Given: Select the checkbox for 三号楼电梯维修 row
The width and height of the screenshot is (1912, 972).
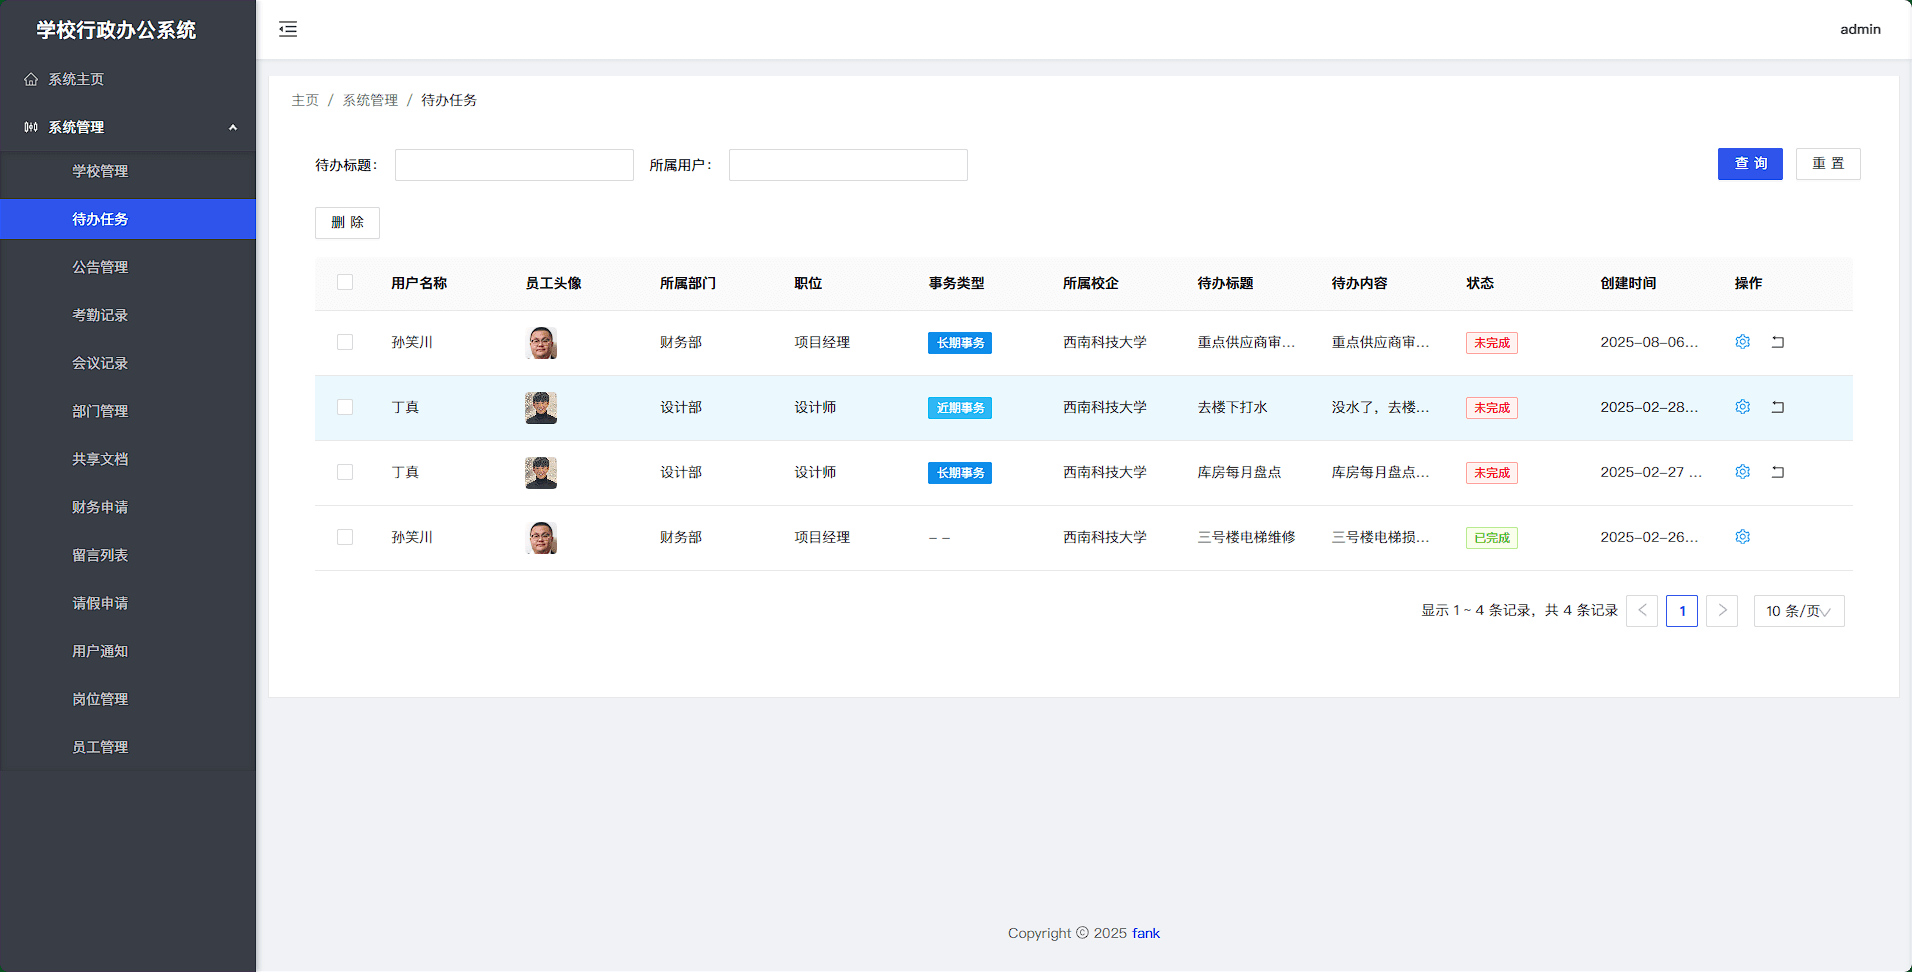Looking at the screenshot, I should click(x=345, y=537).
